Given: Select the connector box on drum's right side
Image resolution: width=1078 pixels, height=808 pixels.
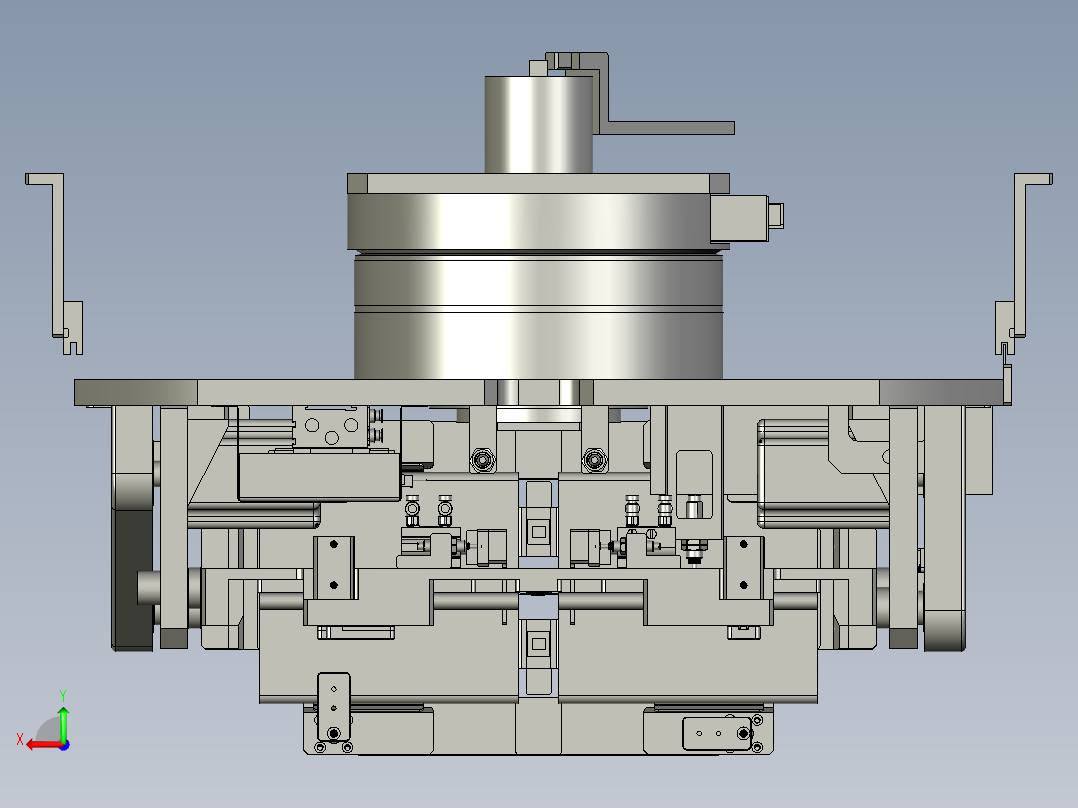Looking at the screenshot, I should pos(740,218).
